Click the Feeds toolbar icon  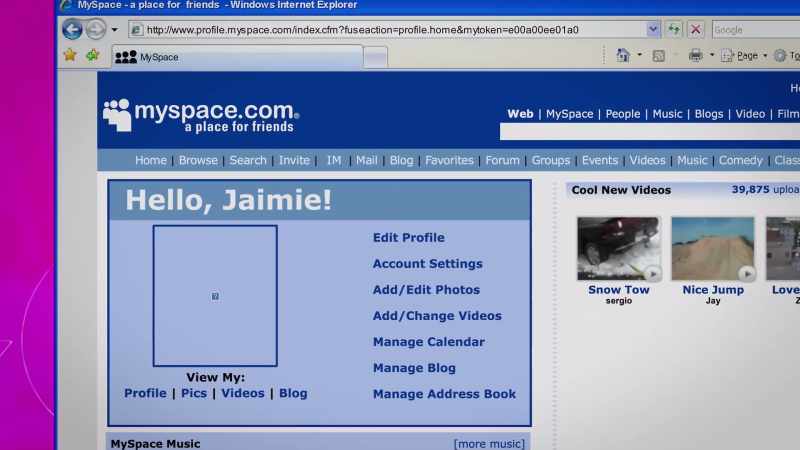(659, 56)
